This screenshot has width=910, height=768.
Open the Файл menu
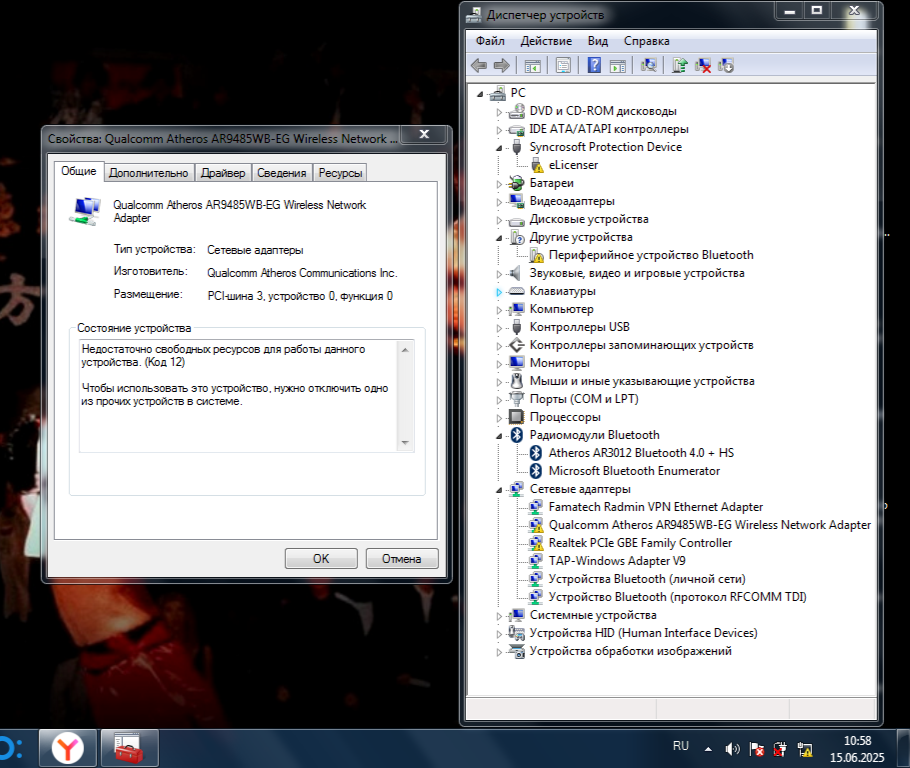490,41
